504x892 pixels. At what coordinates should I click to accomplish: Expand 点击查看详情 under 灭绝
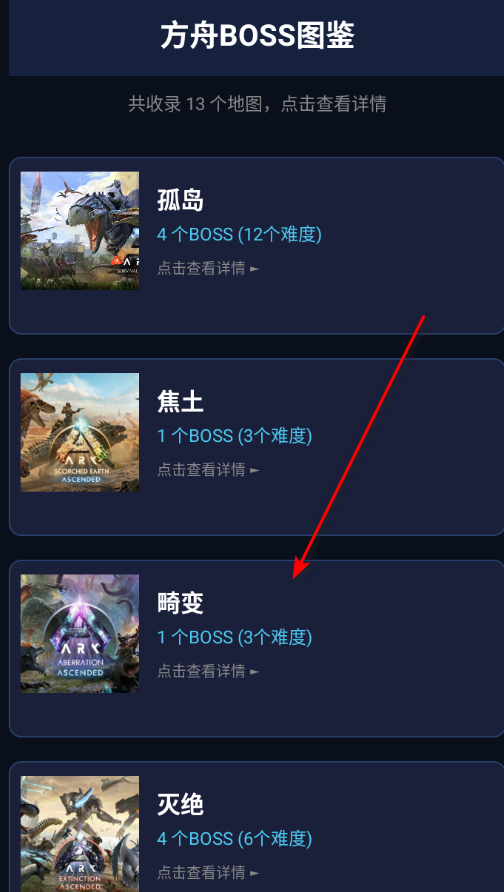208,872
